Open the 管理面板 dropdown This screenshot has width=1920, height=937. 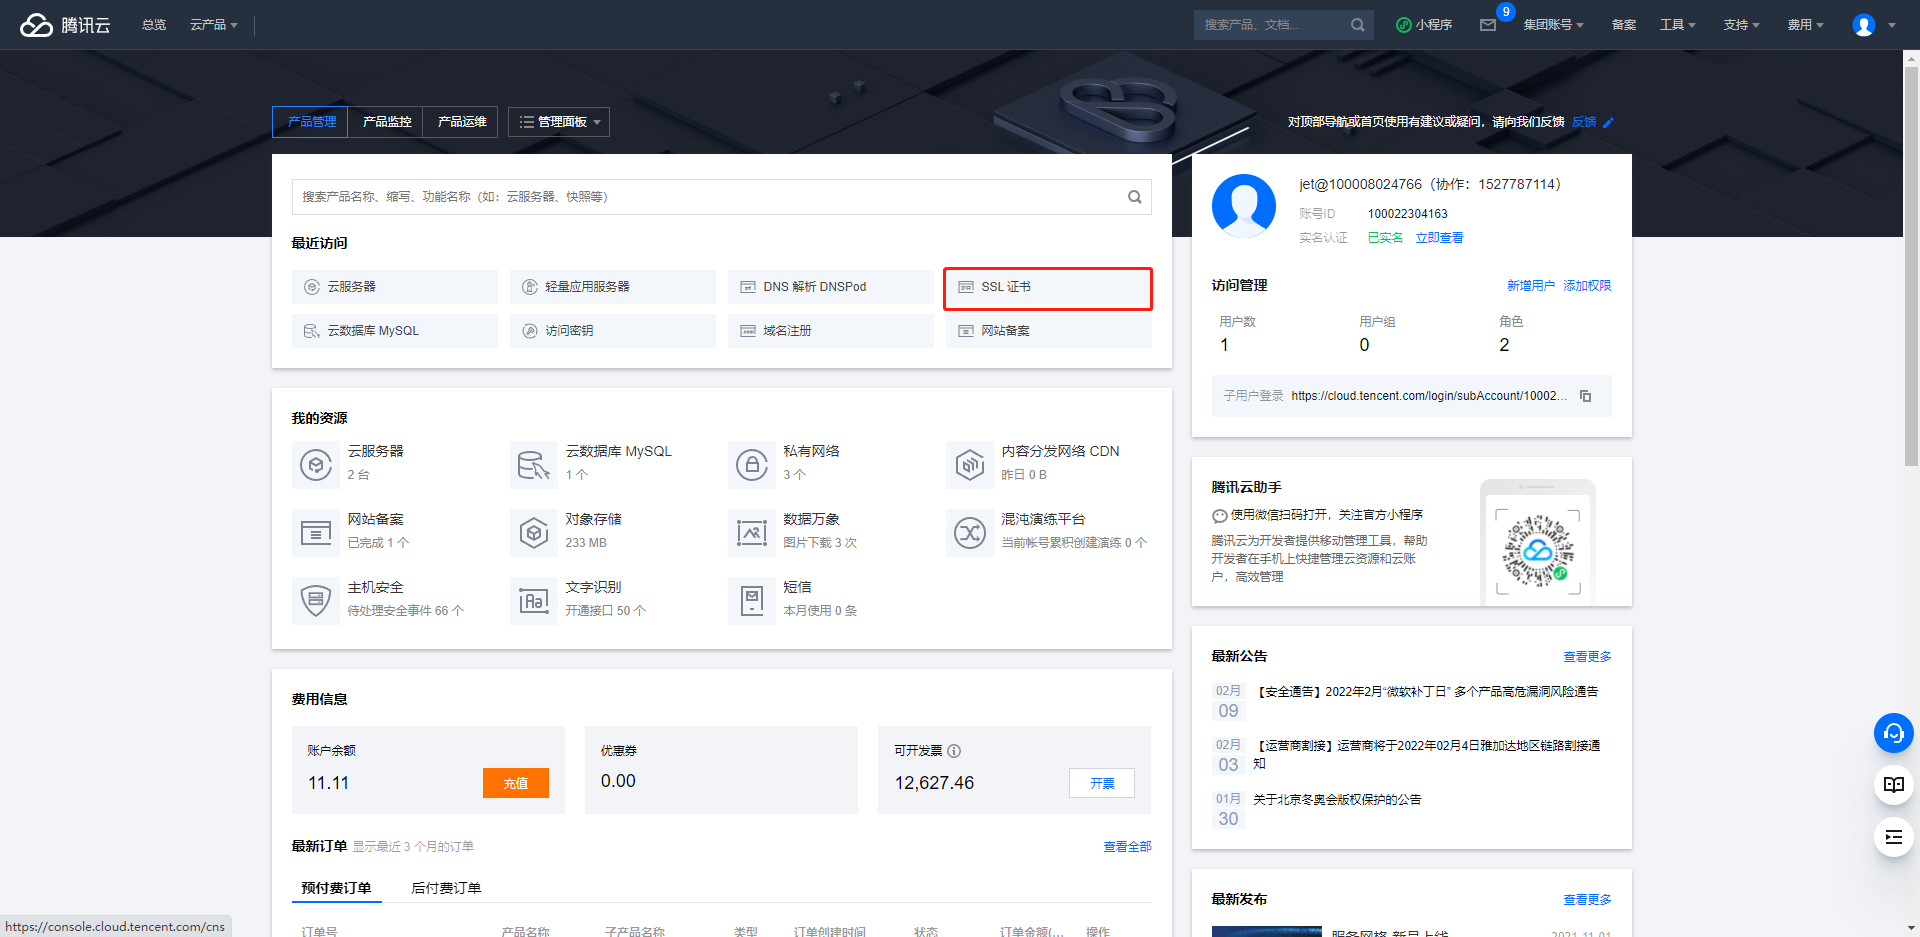pos(559,122)
